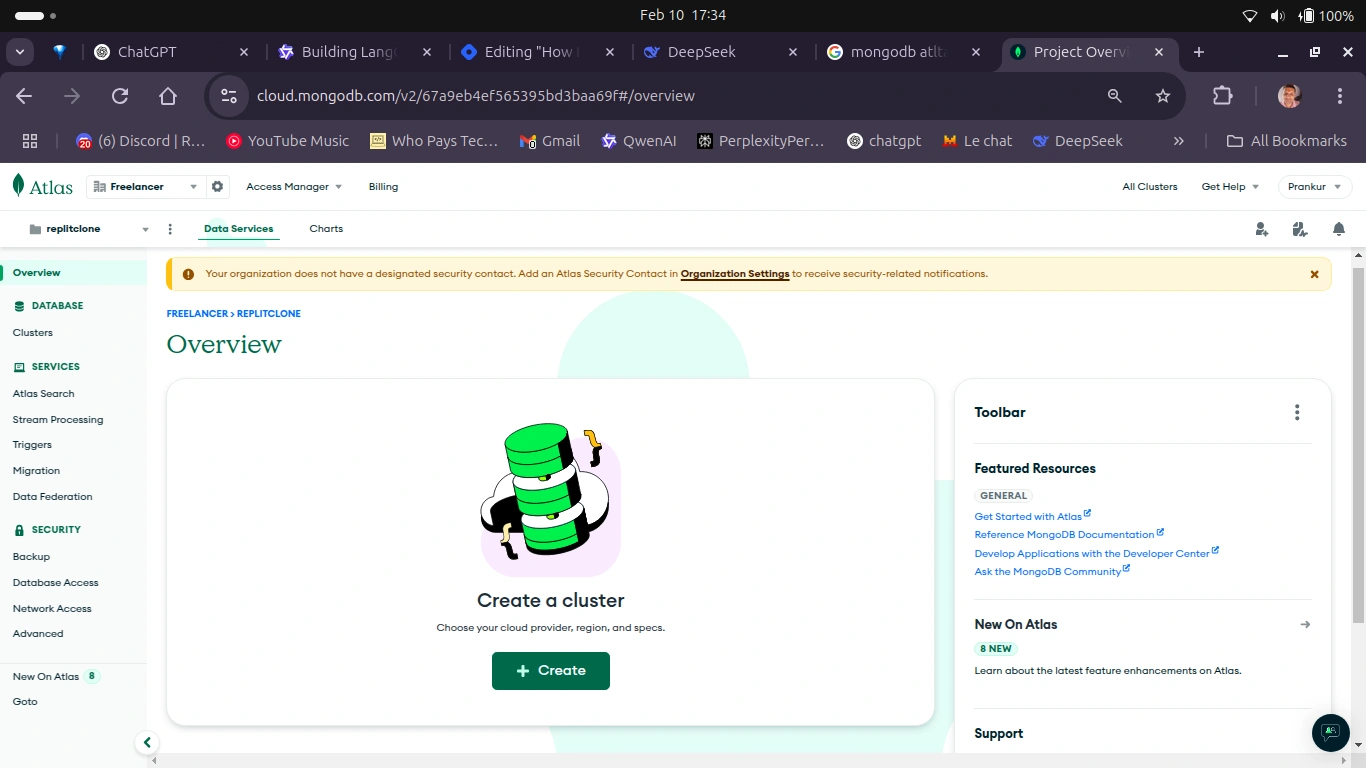Expand the Get Help dropdown
The height and width of the screenshot is (768, 1366).
tap(1229, 186)
